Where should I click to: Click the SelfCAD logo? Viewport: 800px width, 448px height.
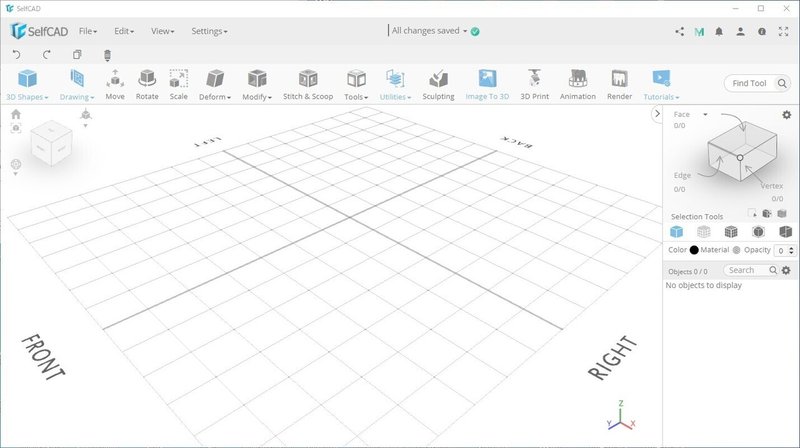tap(39, 31)
